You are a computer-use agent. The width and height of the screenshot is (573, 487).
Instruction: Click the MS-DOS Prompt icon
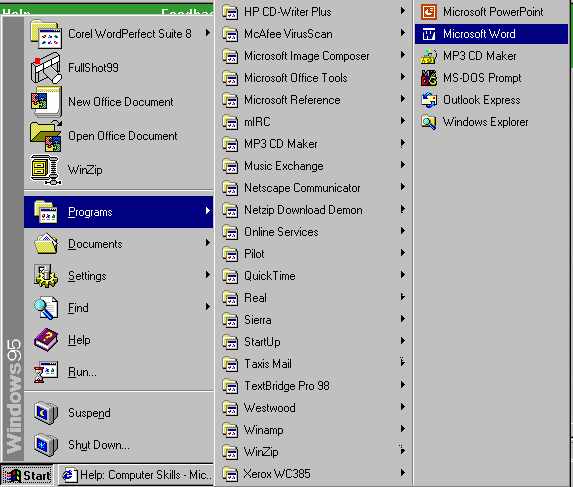point(429,78)
